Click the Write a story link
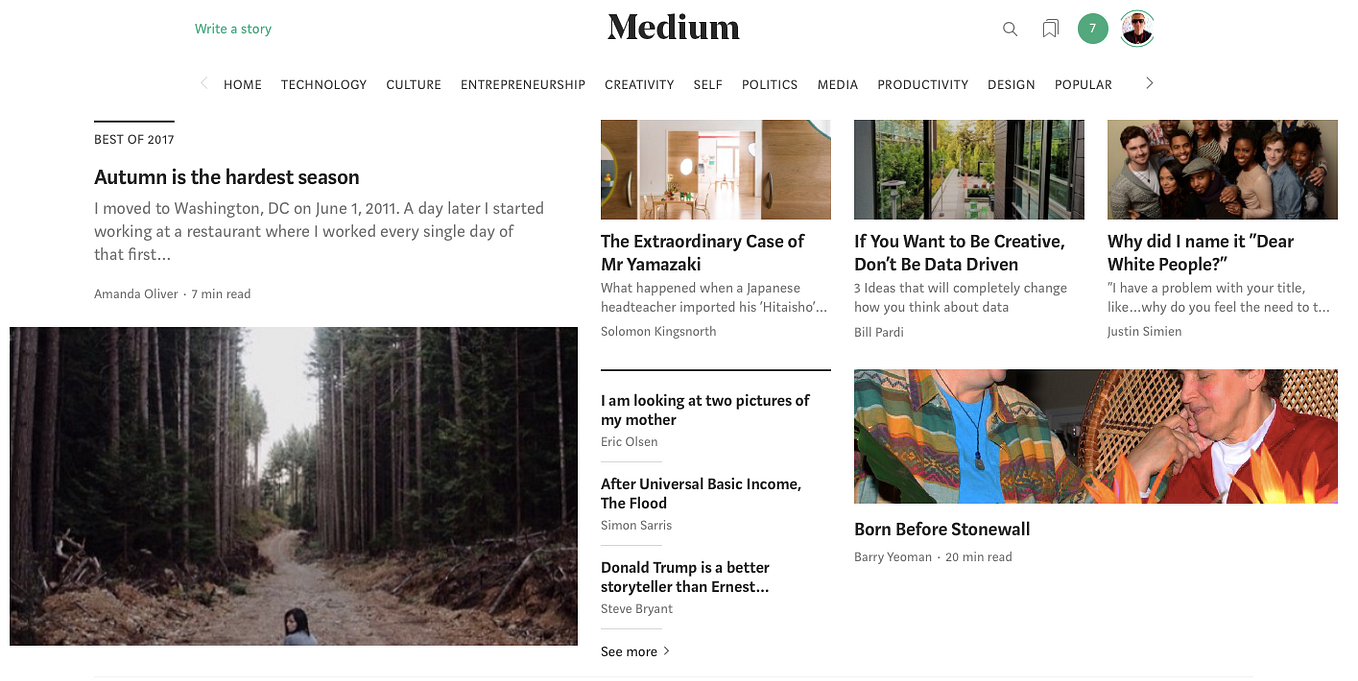 pos(233,29)
